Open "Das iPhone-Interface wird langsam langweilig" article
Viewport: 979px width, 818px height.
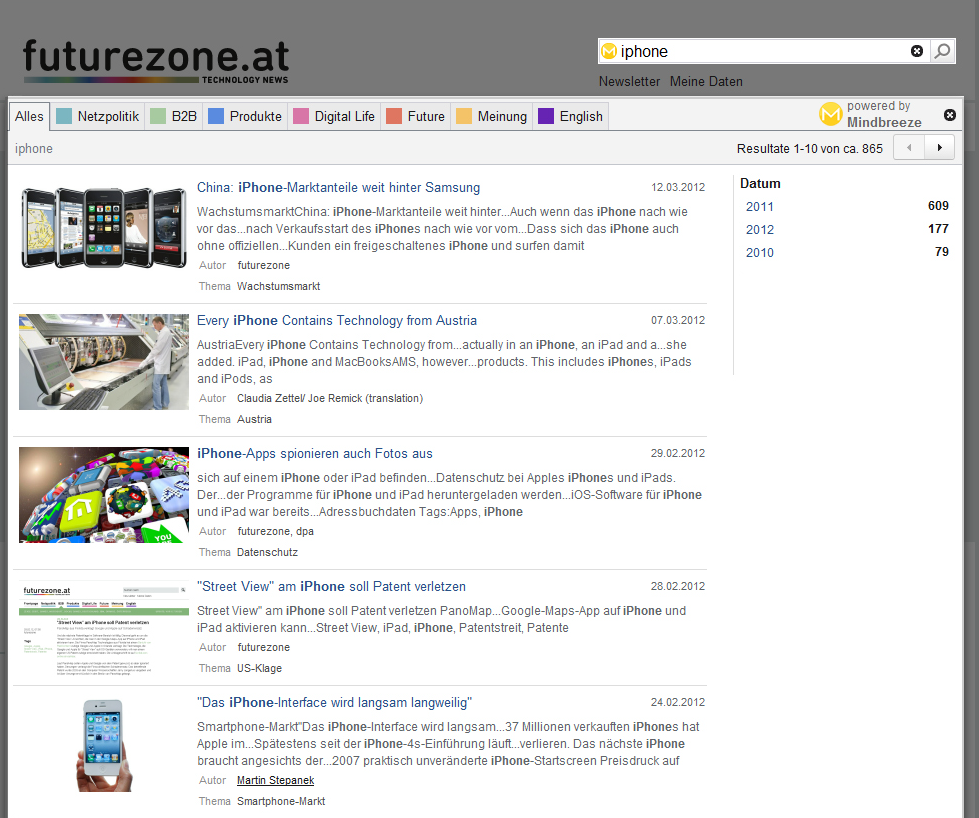point(334,702)
